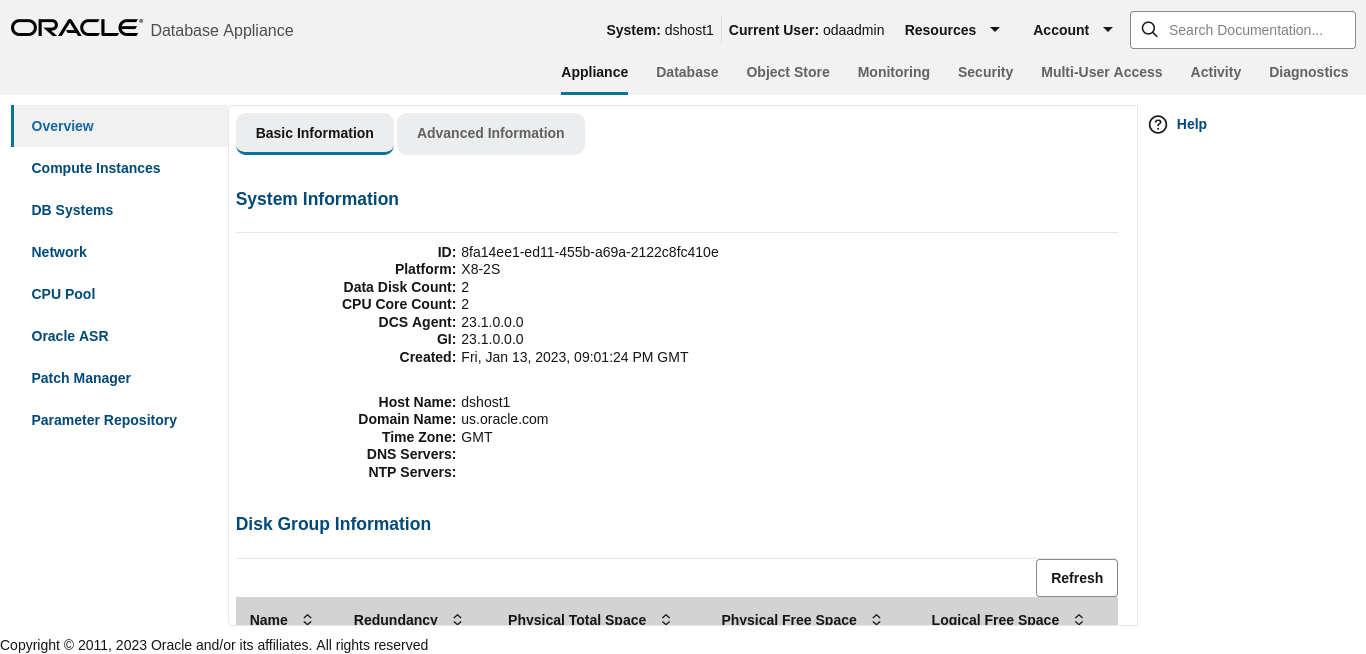Click the Time Zone value GMT
This screenshot has height=654, width=1366.
(x=477, y=437)
